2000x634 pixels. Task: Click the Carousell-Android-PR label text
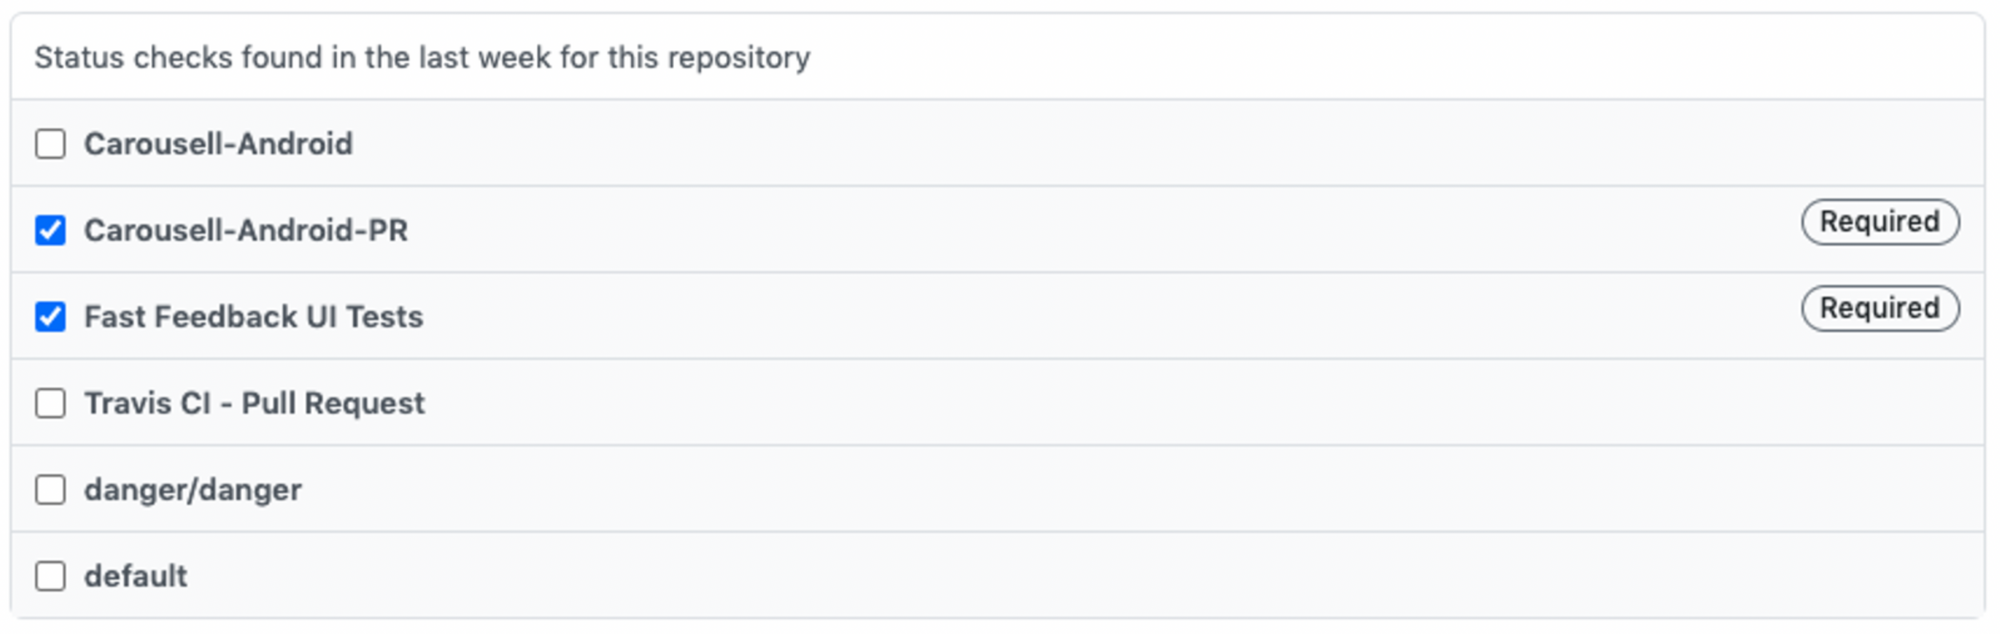click(x=246, y=230)
